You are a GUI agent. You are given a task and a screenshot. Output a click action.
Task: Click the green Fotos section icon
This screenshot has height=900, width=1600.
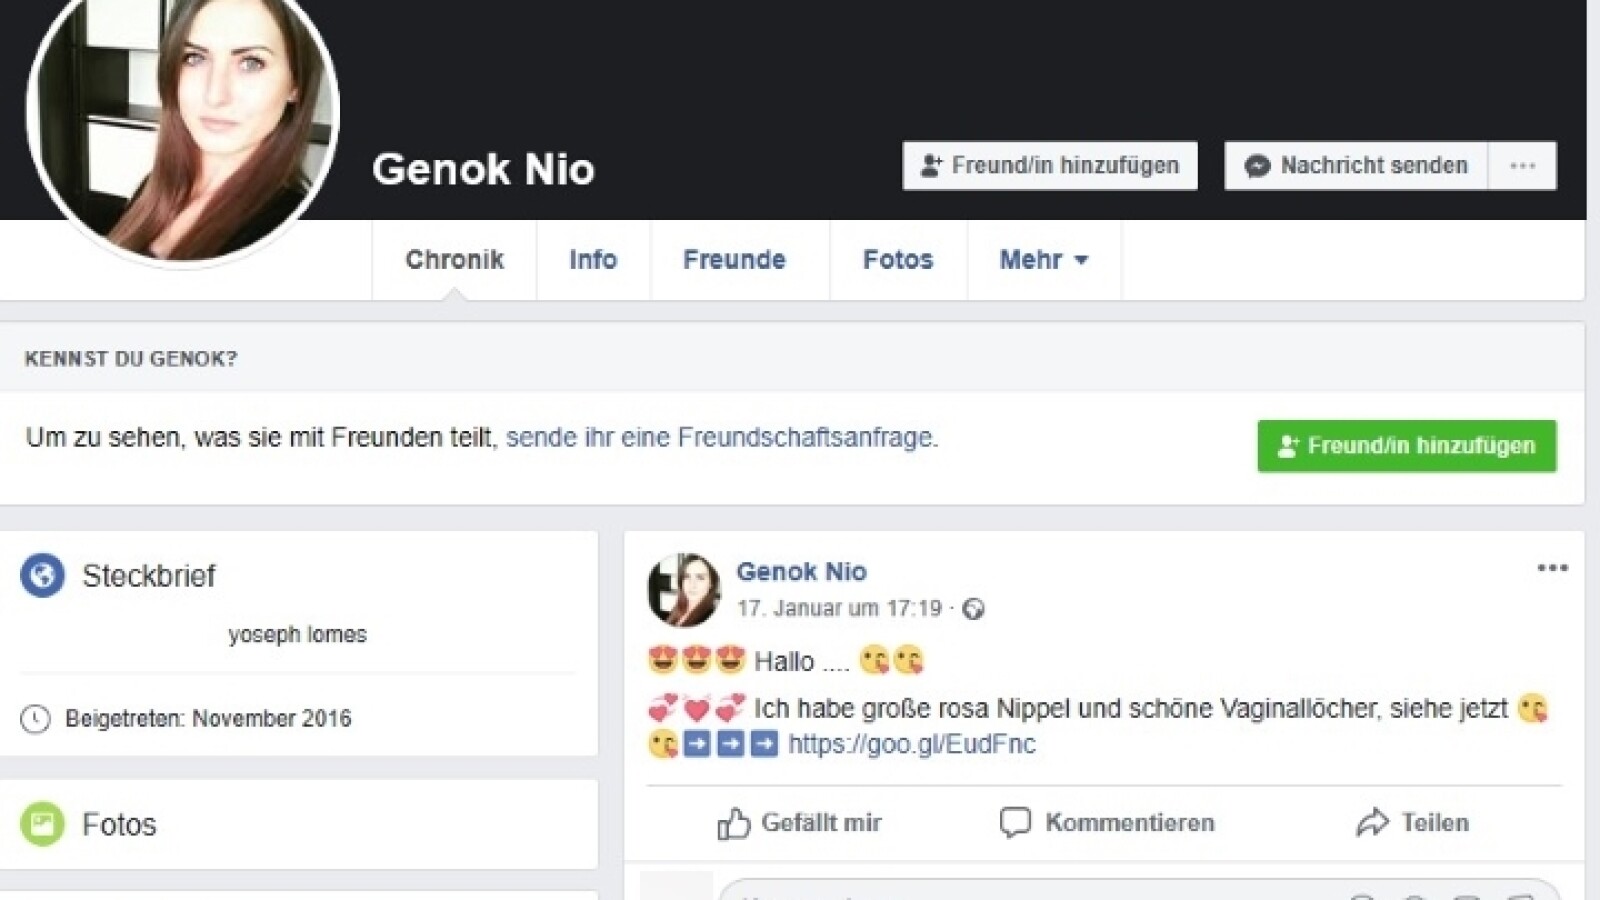pos(42,824)
